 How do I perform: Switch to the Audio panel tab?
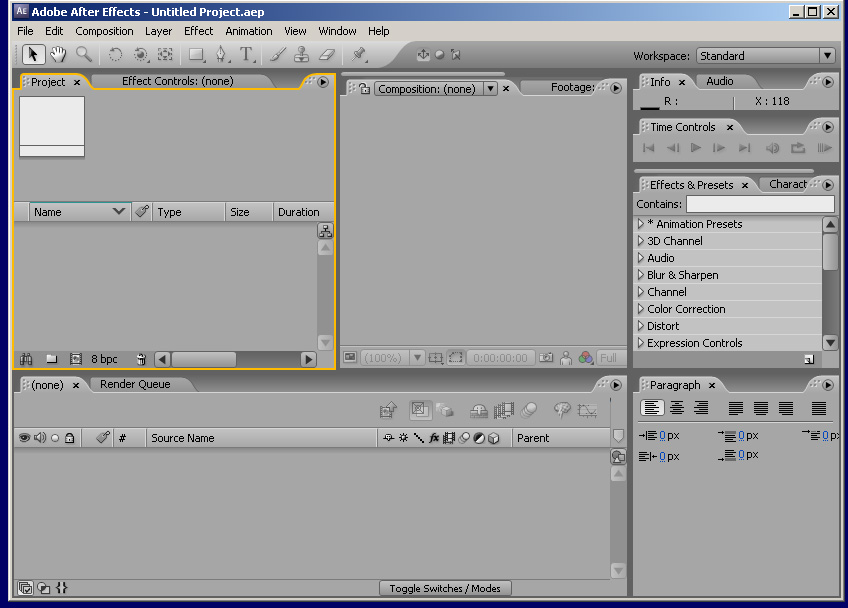pyautogui.click(x=719, y=81)
